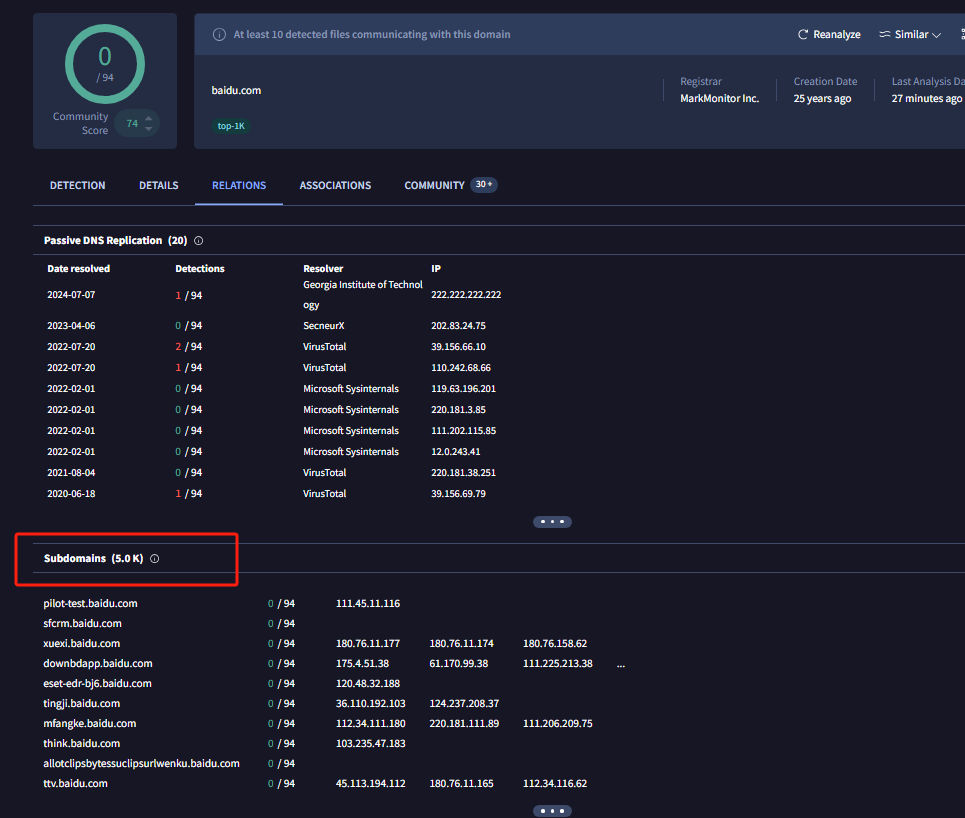Screen dimensions: 965x818
Task: Click IP 111.45.11.116 of pilot-test
Action: (367, 603)
